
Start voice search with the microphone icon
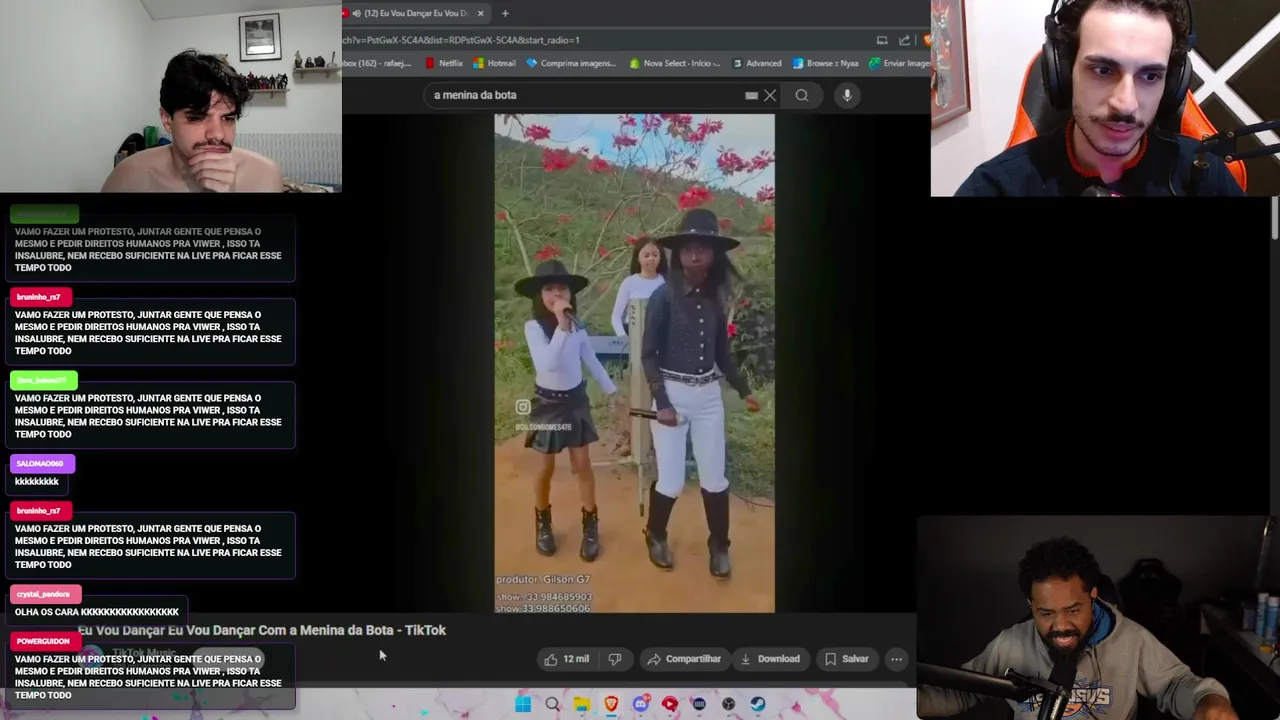pyautogui.click(x=847, y=95)
